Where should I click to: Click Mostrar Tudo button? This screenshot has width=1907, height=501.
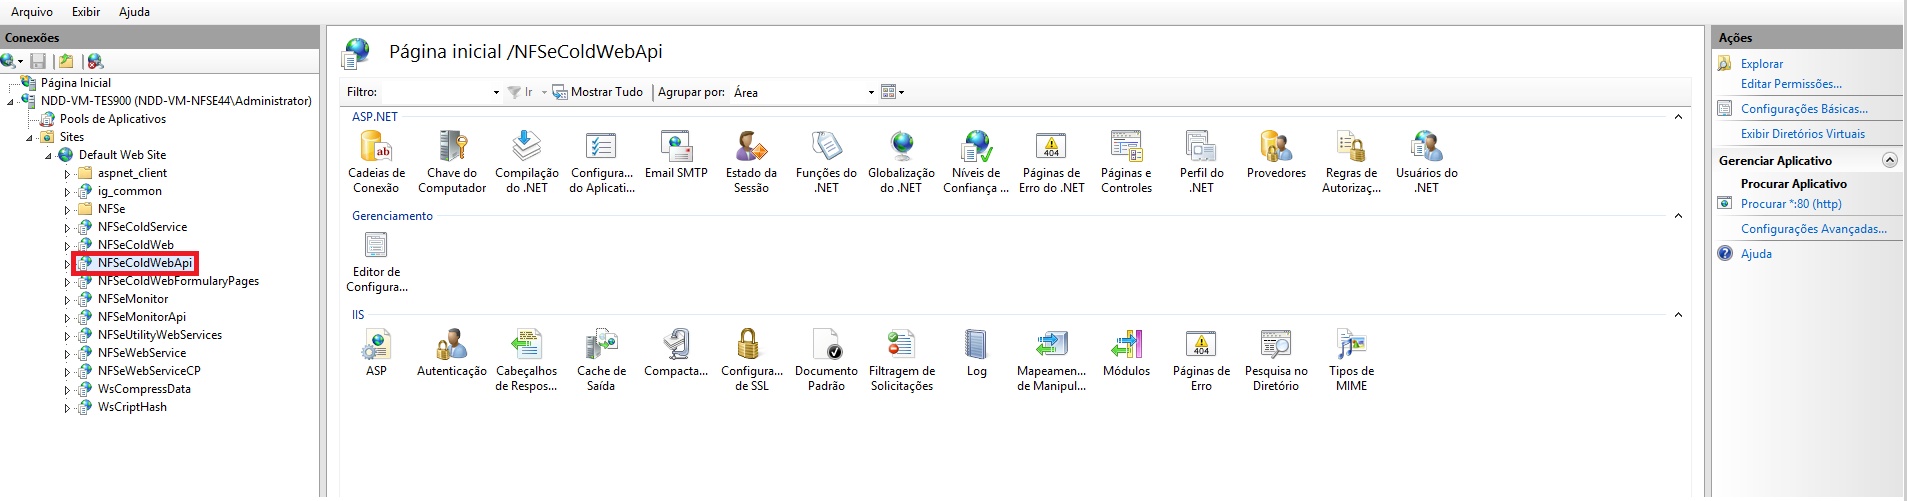[x=597, y=92]
